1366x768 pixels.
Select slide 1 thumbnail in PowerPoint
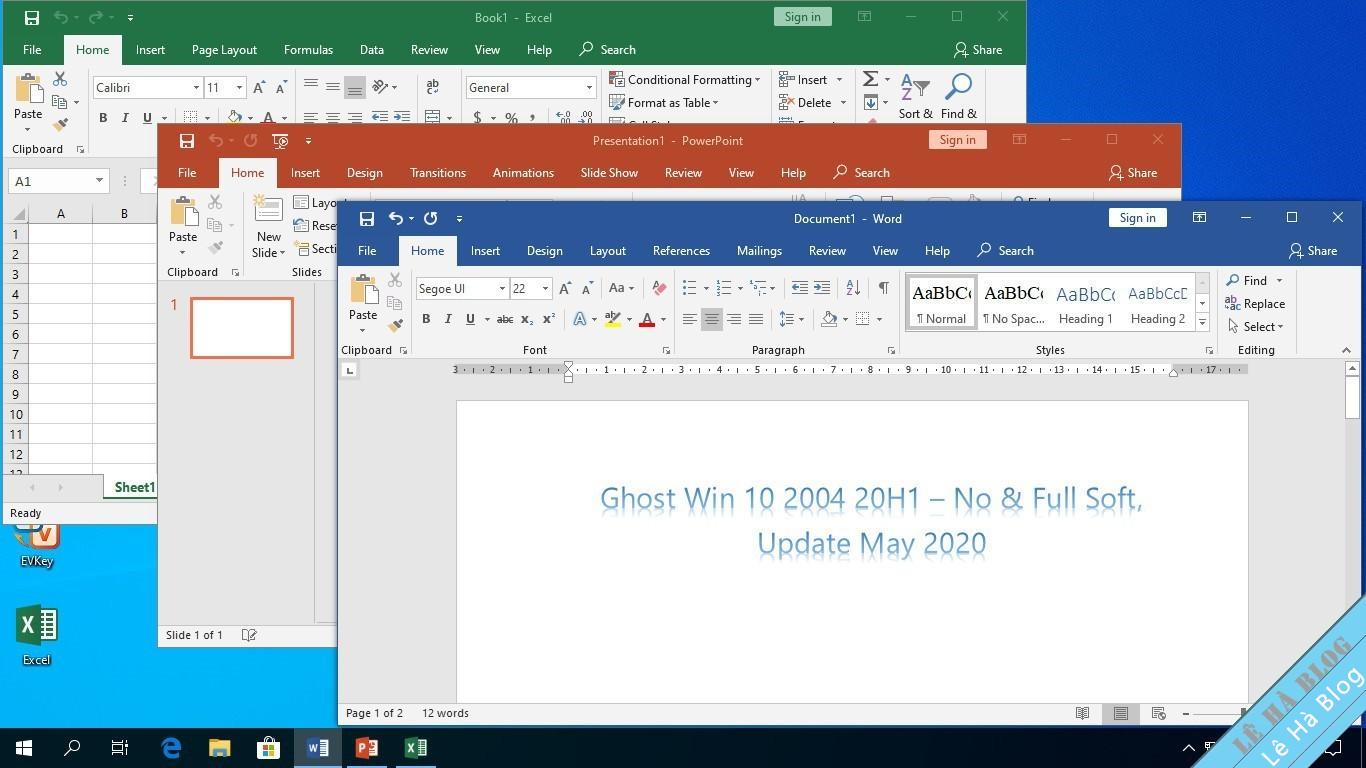(242, 327)
